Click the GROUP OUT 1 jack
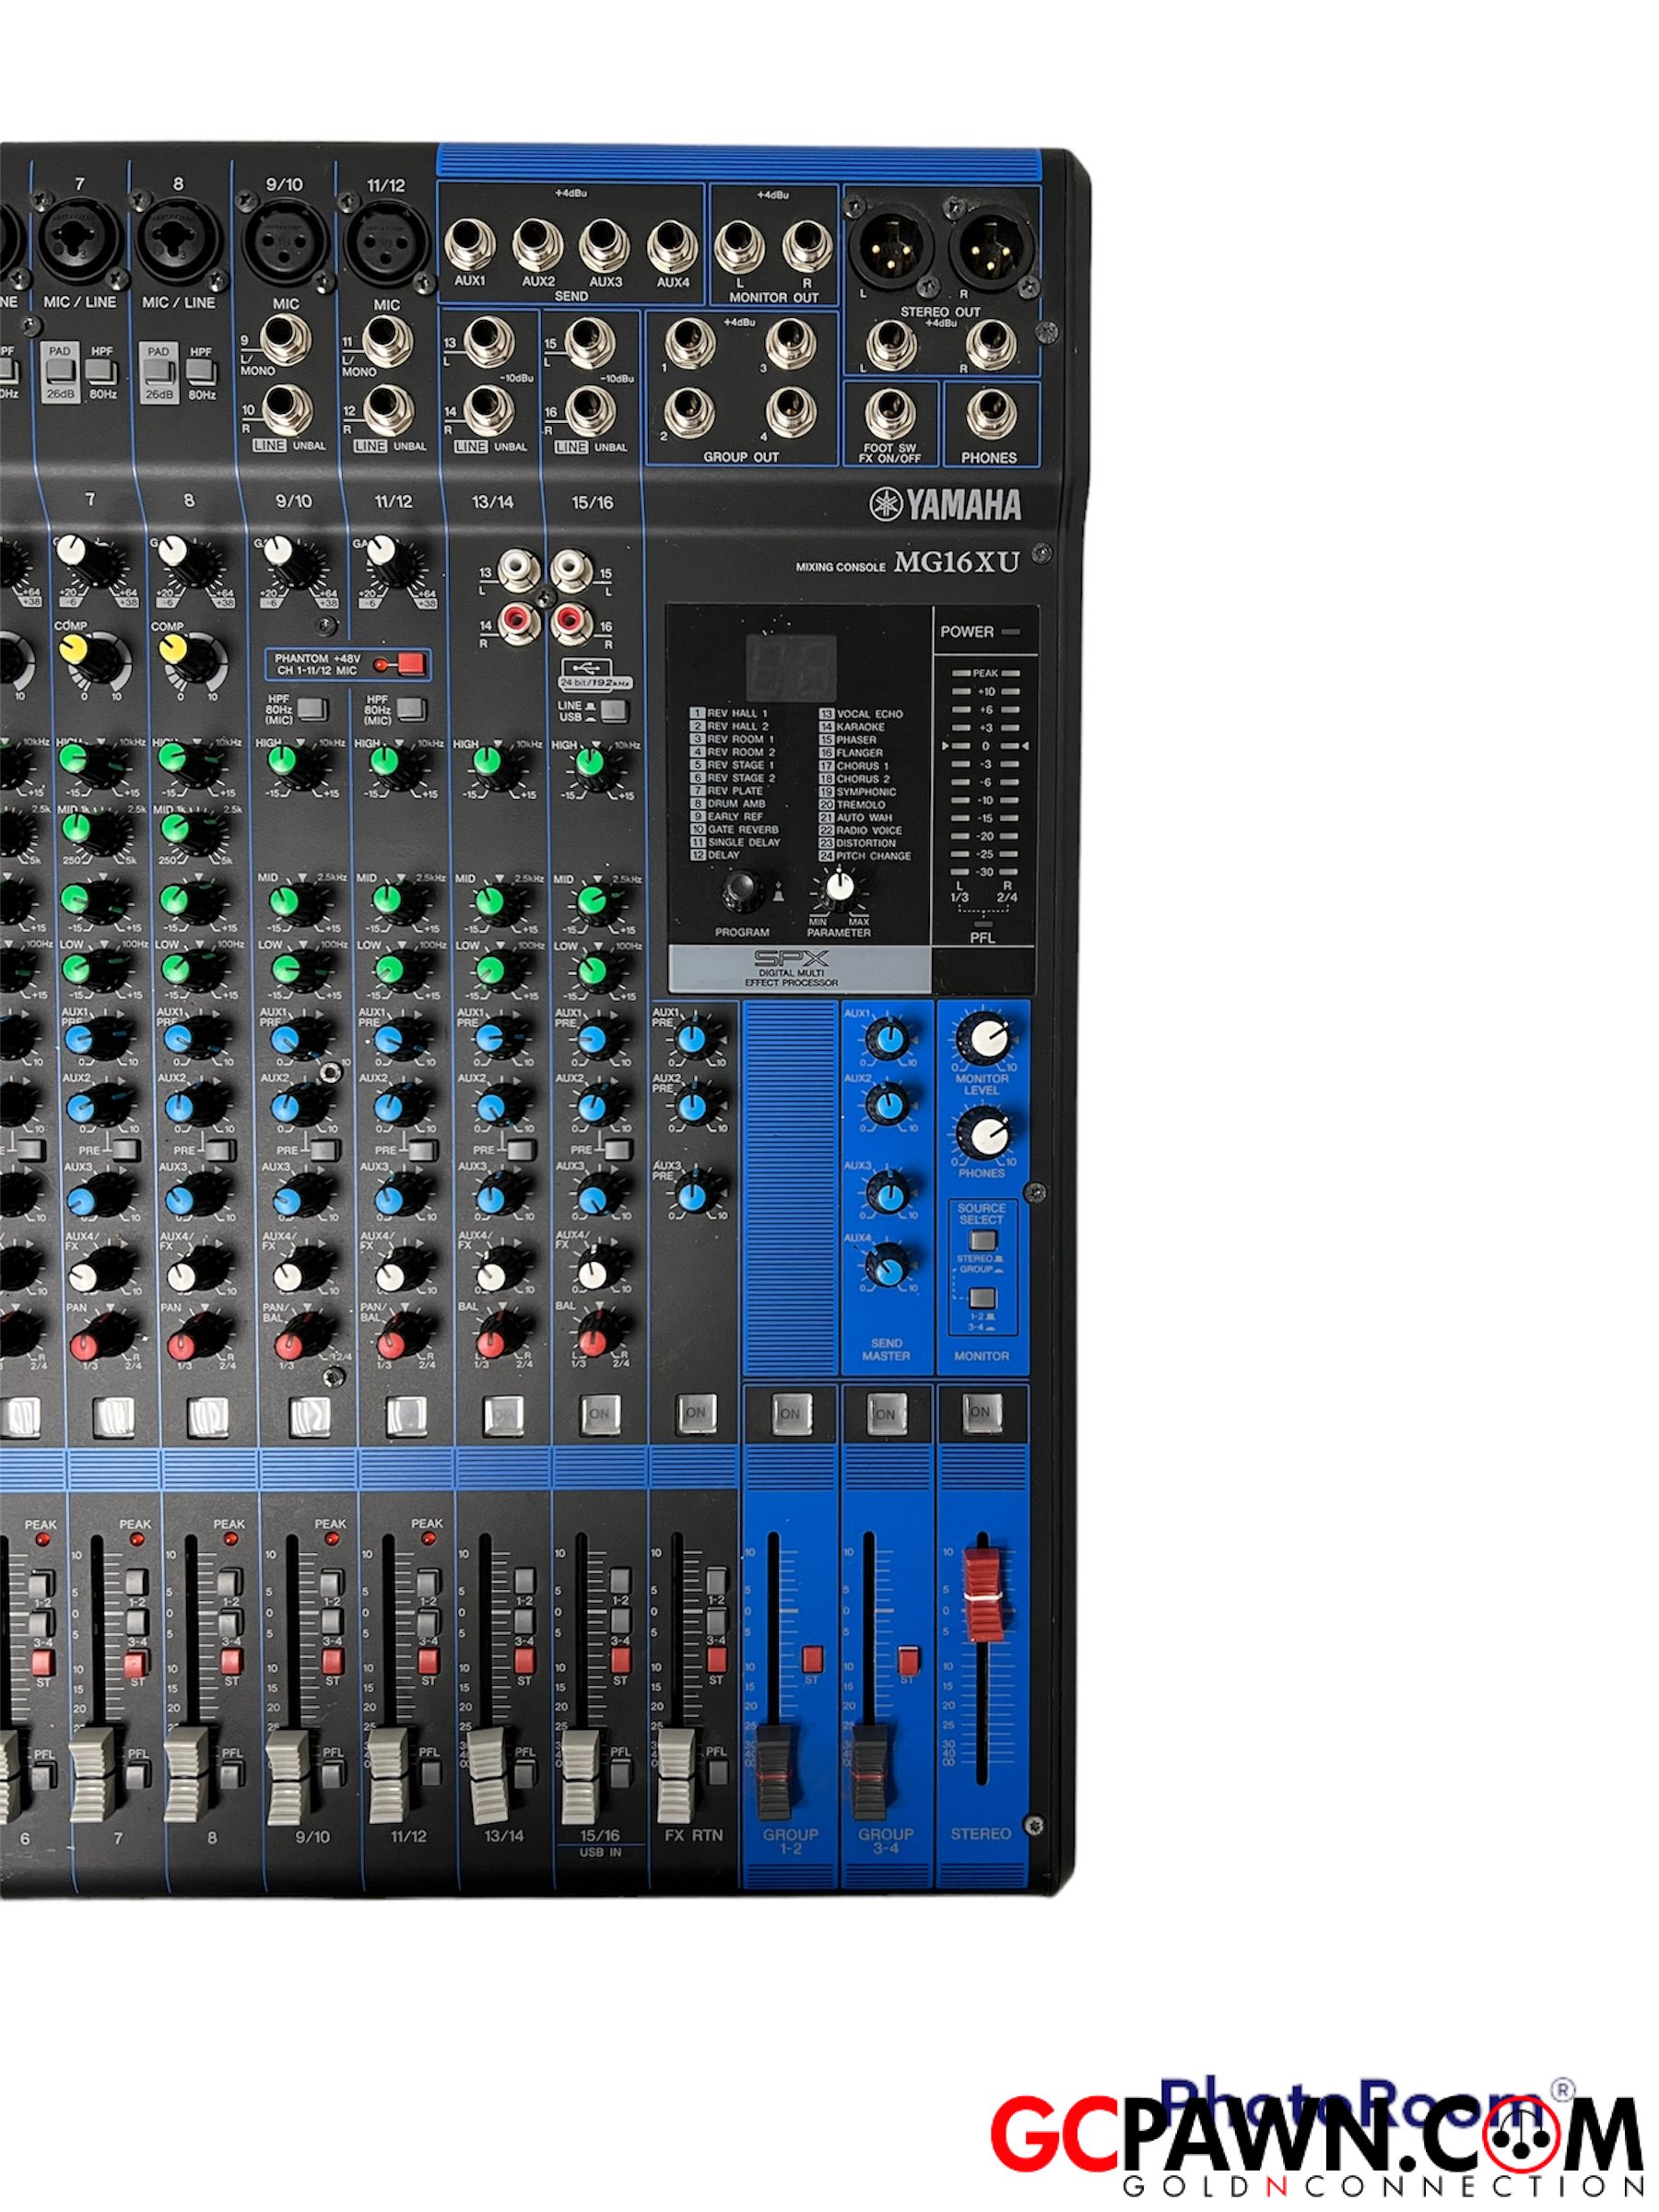 [x=690, y=343]
